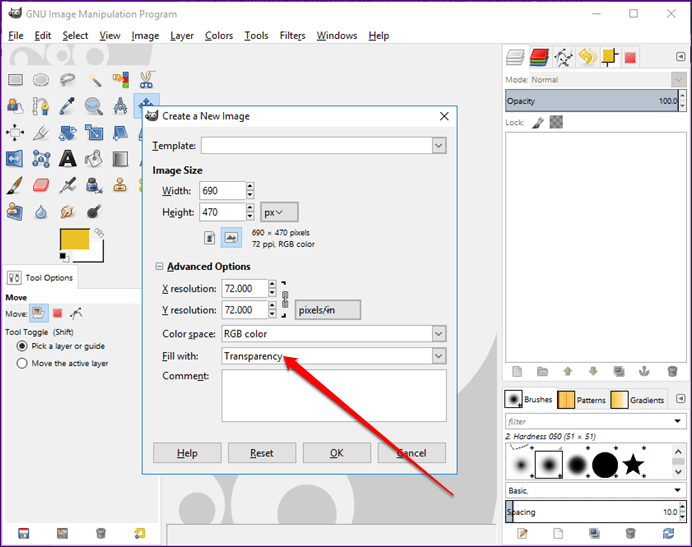The width and height of the screenshot is (692, 547).
Task: Toggle lock pixels brush icon
Action: pyautogui.click(x=538, y=123)
